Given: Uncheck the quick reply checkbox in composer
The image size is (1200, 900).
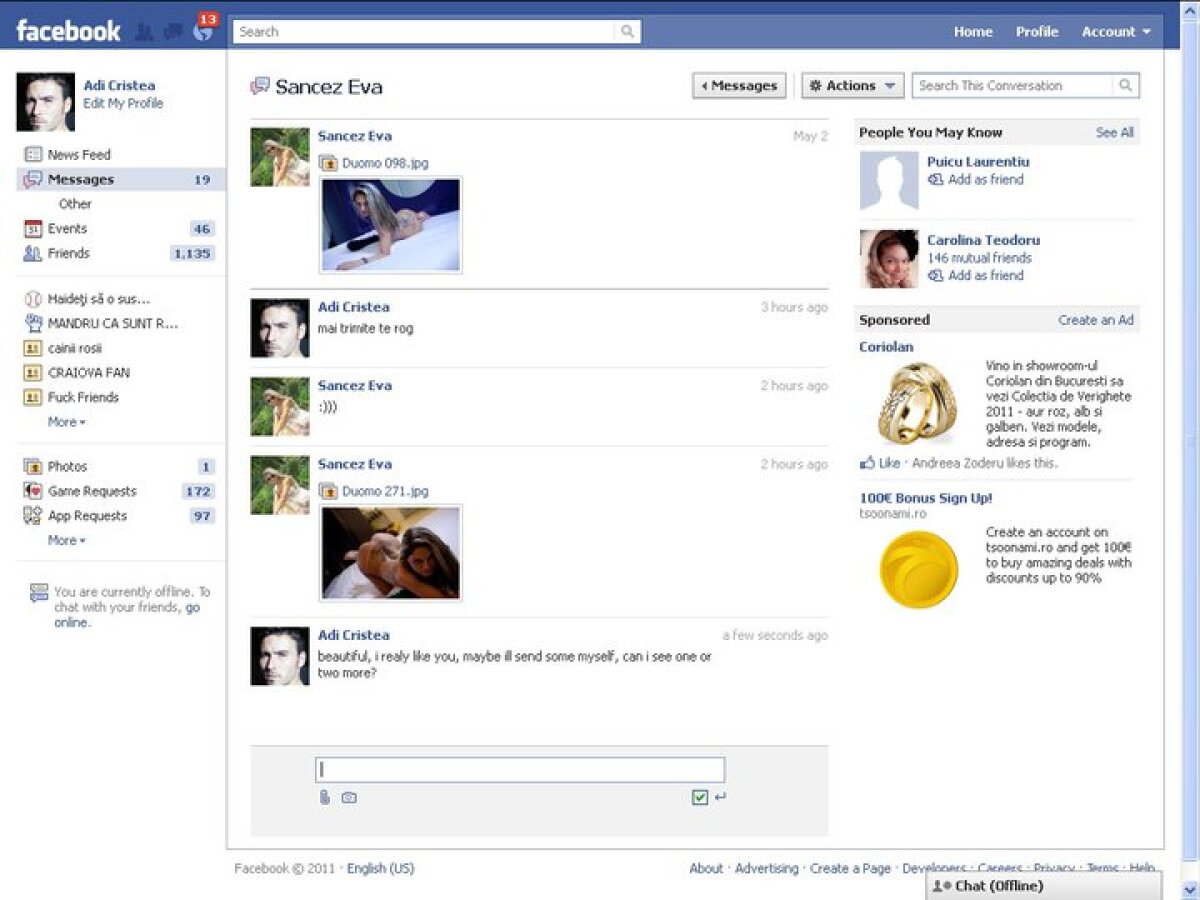Looking at the screenshot, I should pyautogui.click(x=700, y=797).
